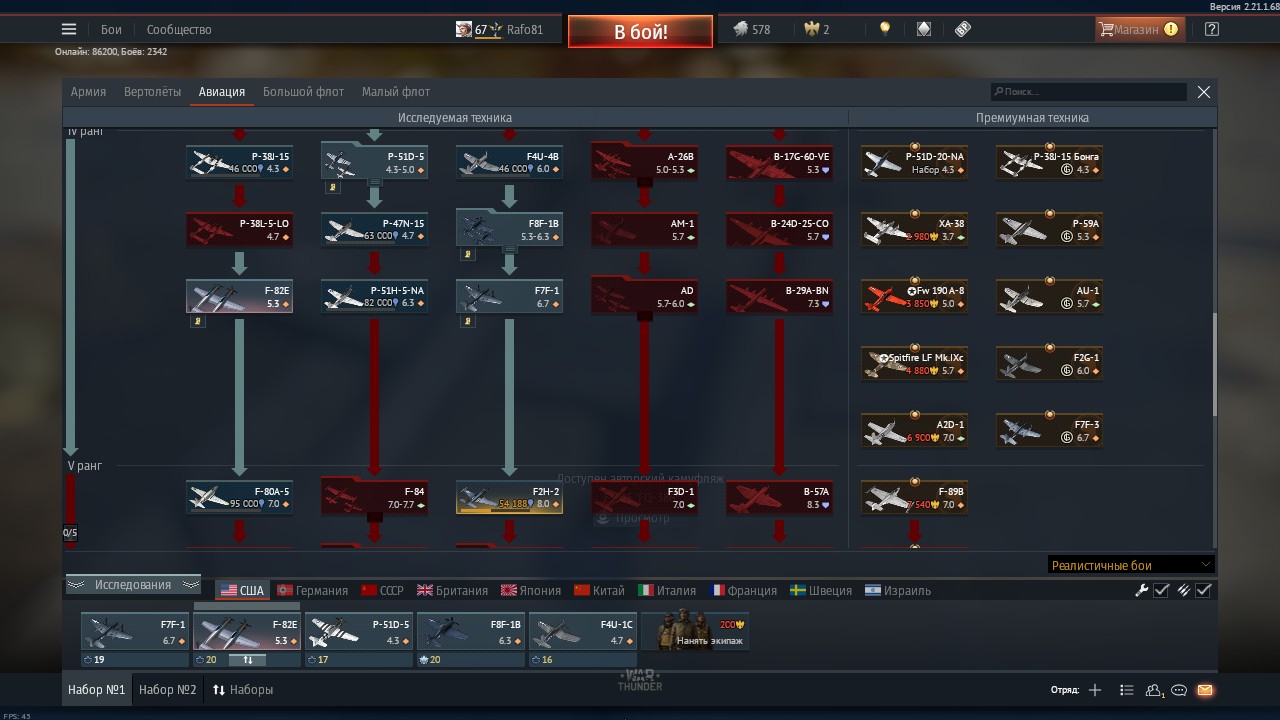Click the research tree vertical scrollbar

[1215, 365]
